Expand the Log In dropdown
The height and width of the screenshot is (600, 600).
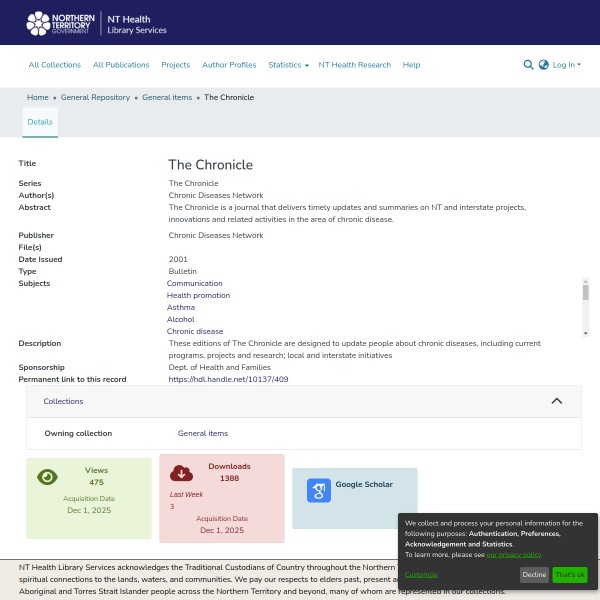(x=565, y=65)
